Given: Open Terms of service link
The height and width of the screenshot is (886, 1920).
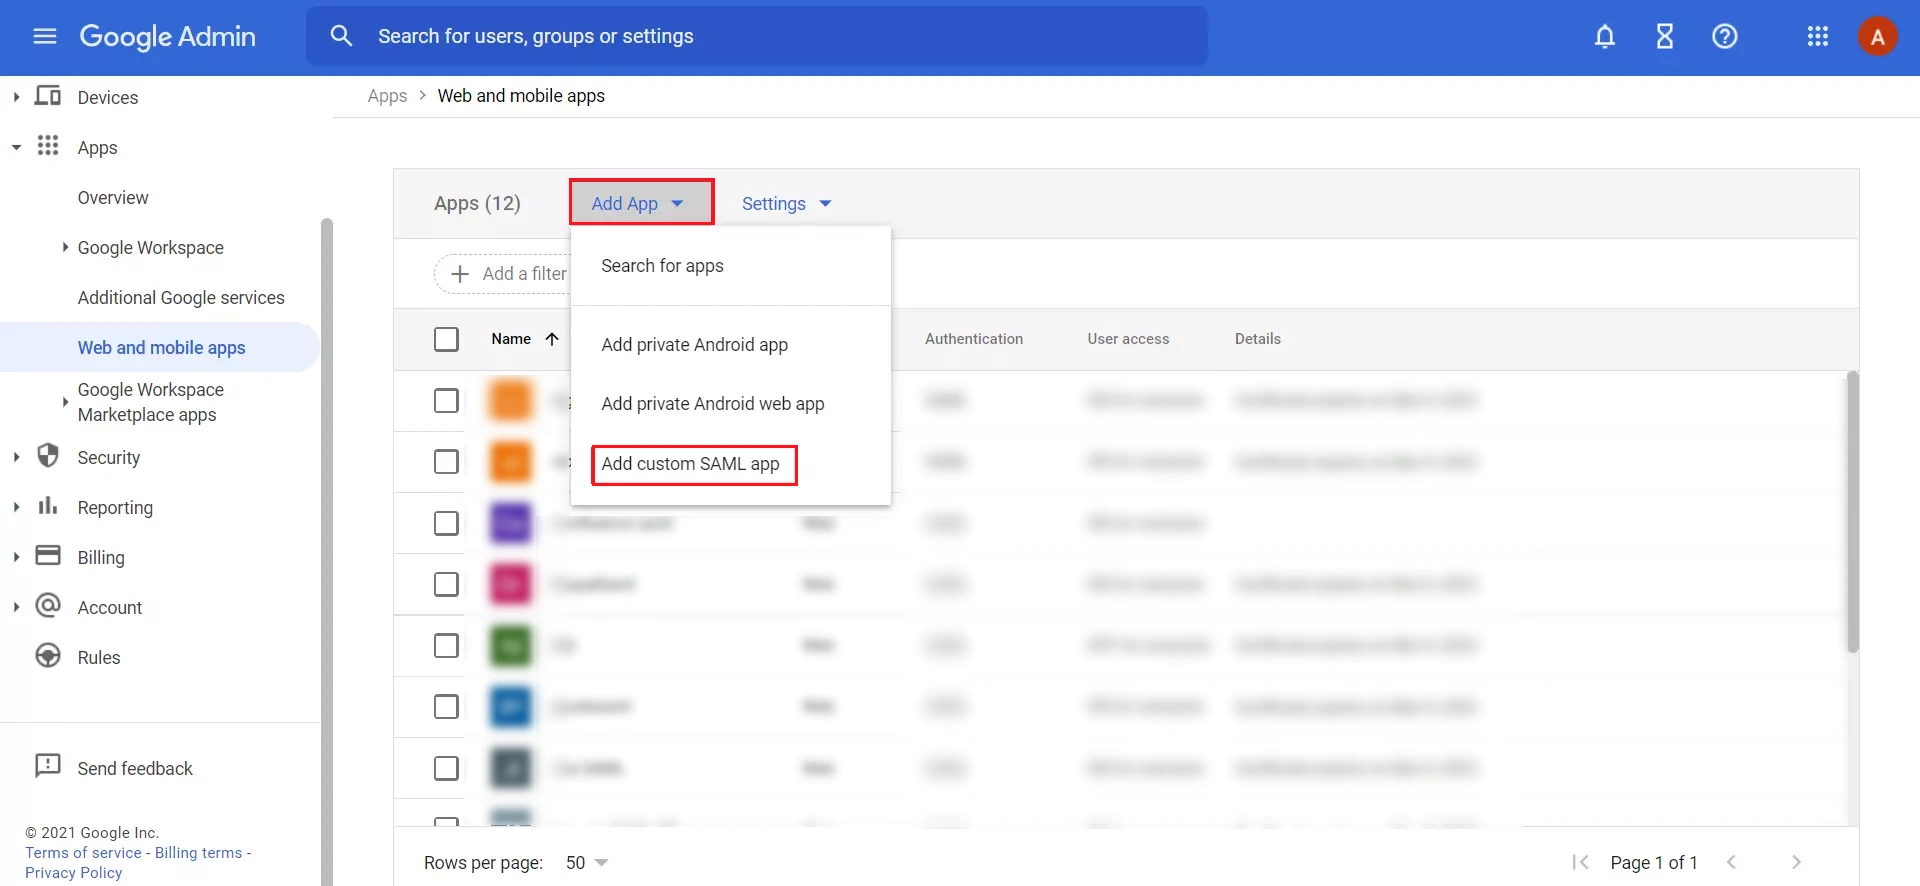Looking at the screenshot, I should [83, 853].
